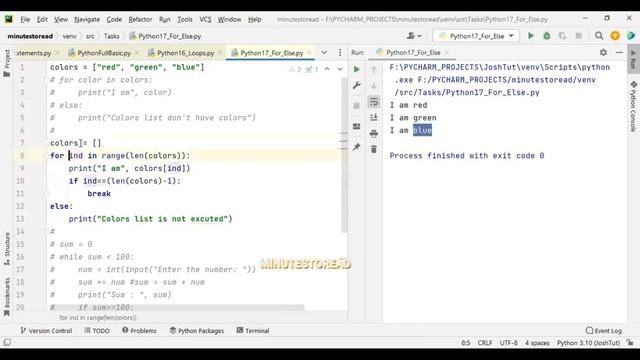Close the Python17_For_Else.py editor tab
This screenshot has height=360, width=640.
[x=310, y=53]
